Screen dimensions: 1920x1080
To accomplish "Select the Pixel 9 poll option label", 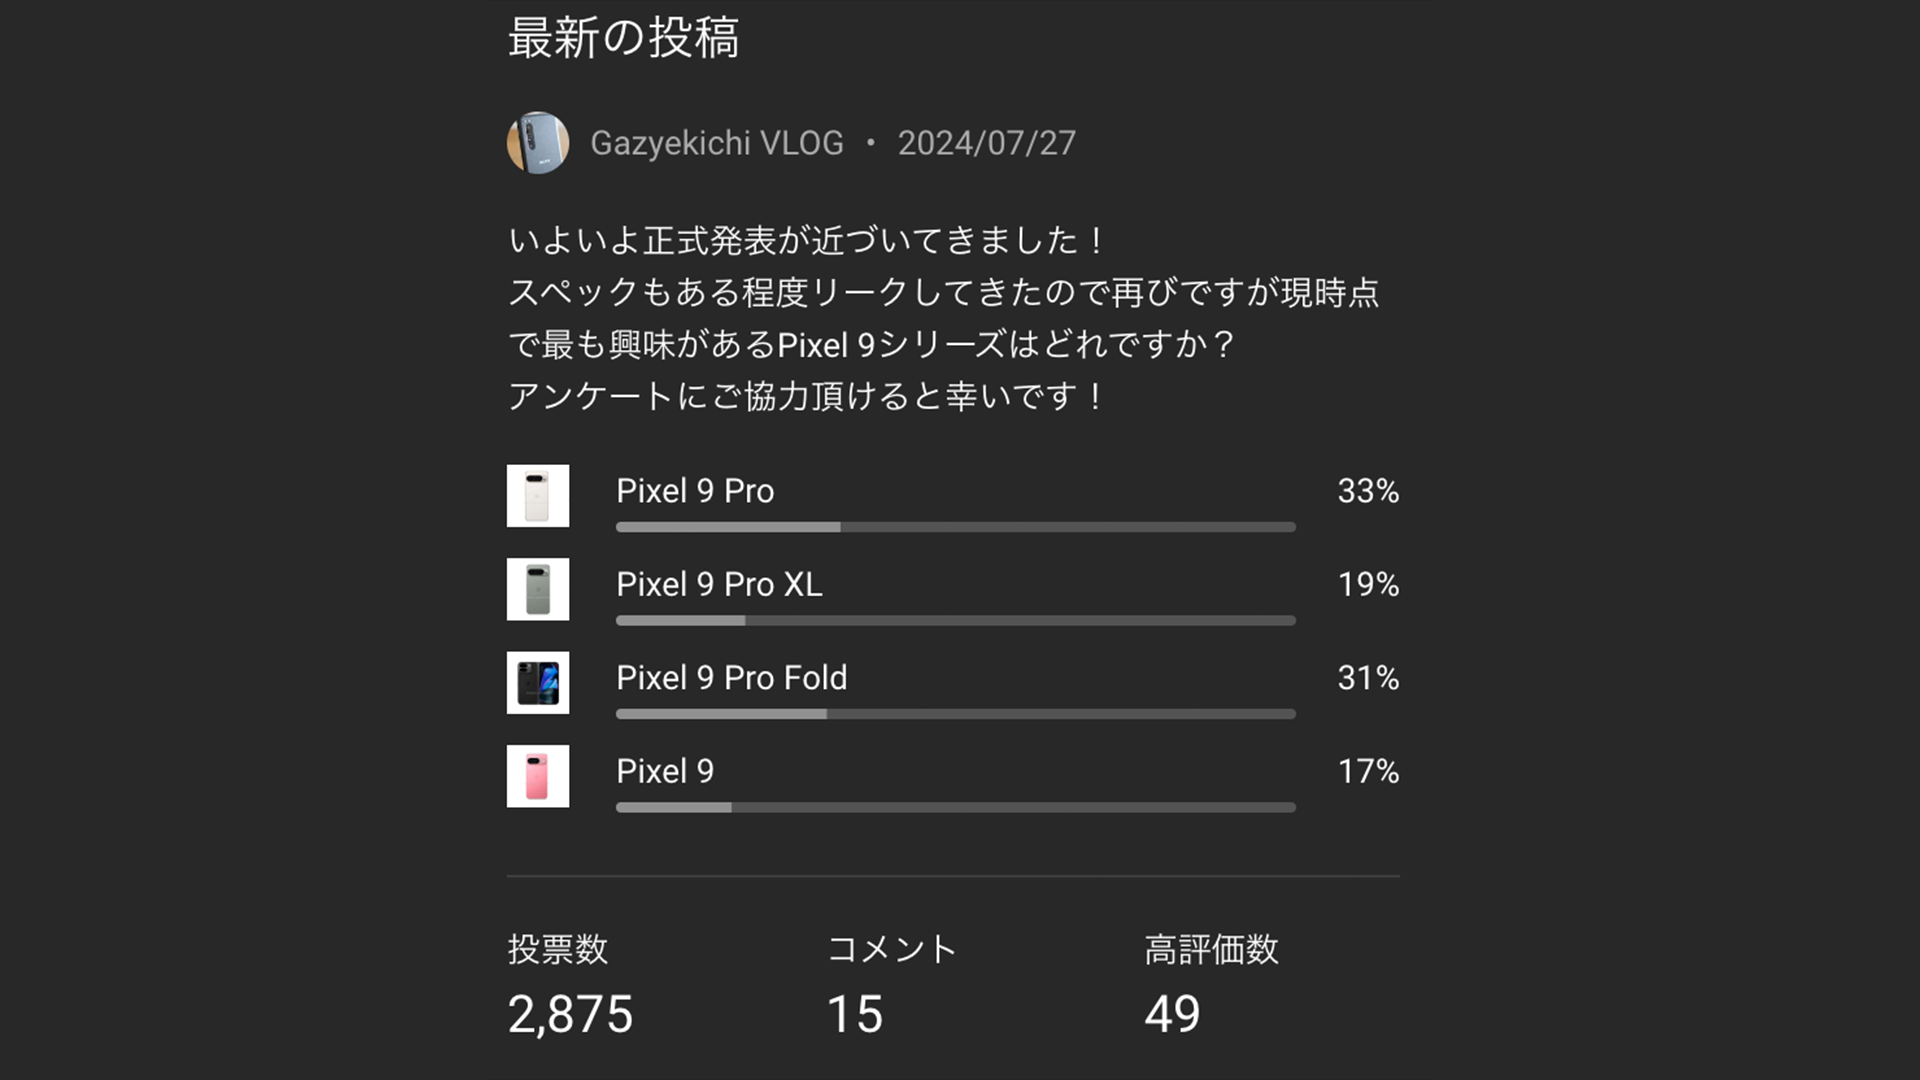I will tap(665, 771).
